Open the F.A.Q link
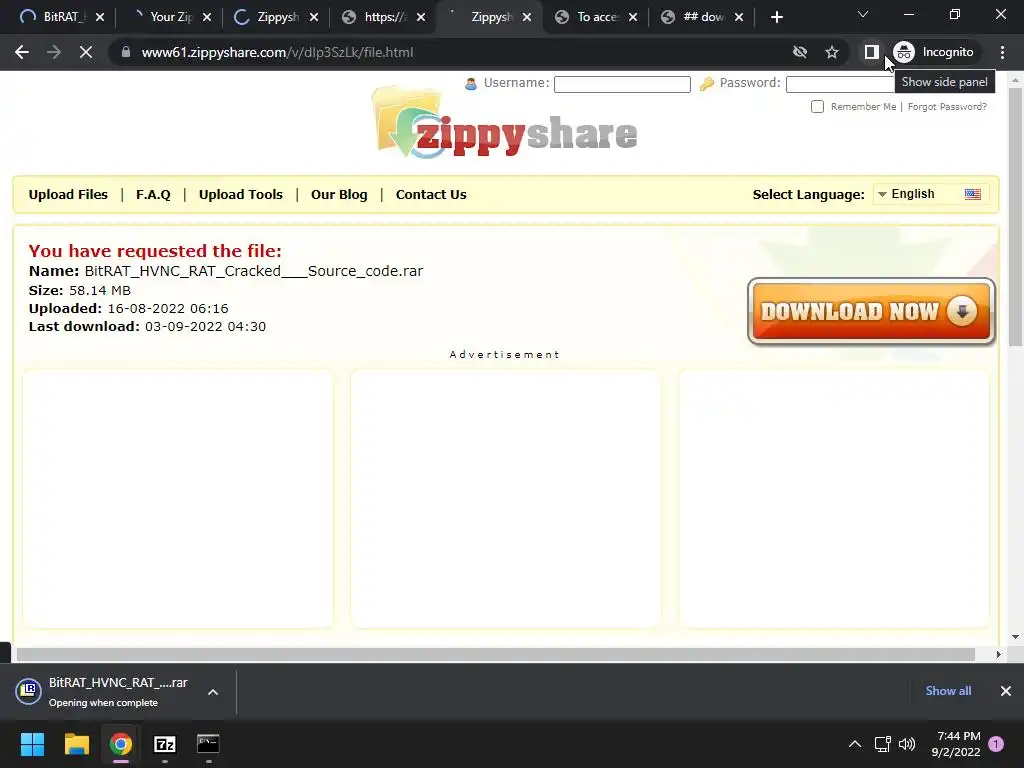Viewport: 1024px width, 768px height. pyautogui.click(x=153, y=195)
